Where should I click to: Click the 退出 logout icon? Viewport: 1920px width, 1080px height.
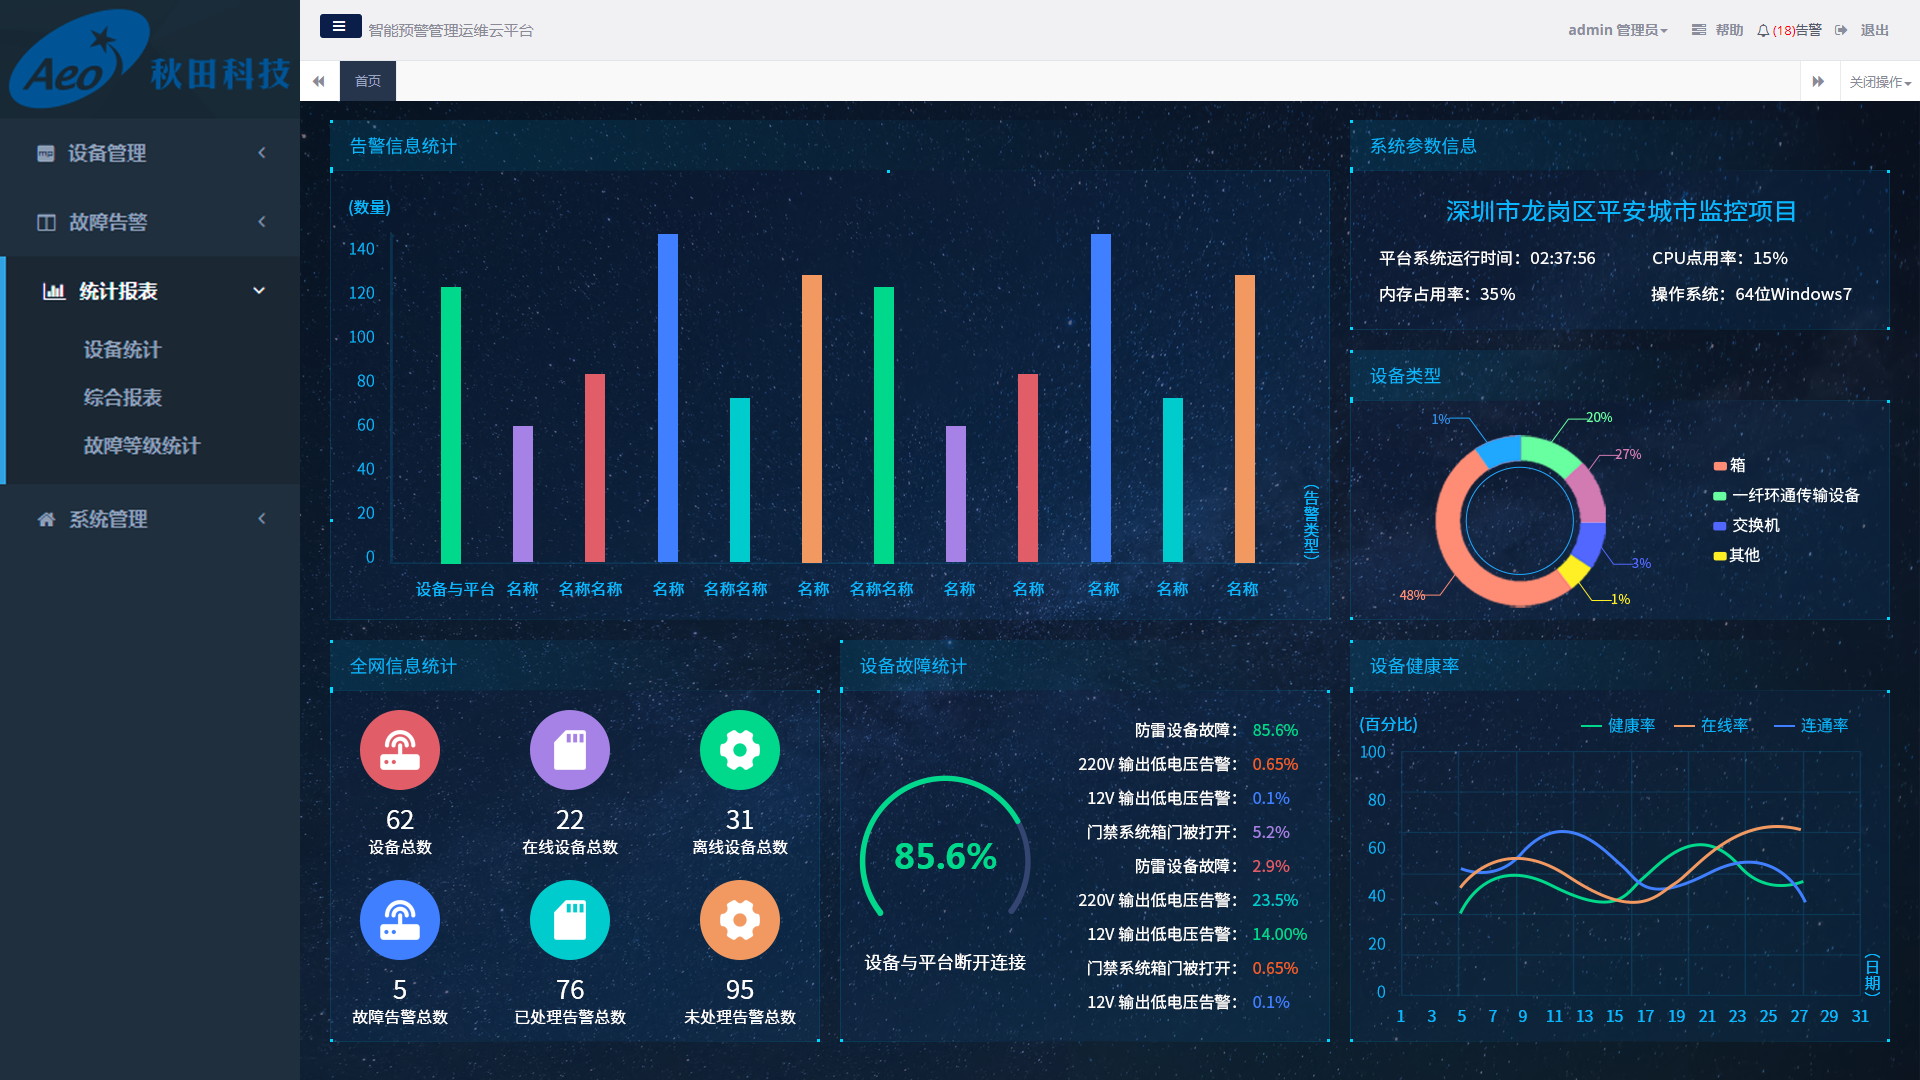tap(1841, 30)
